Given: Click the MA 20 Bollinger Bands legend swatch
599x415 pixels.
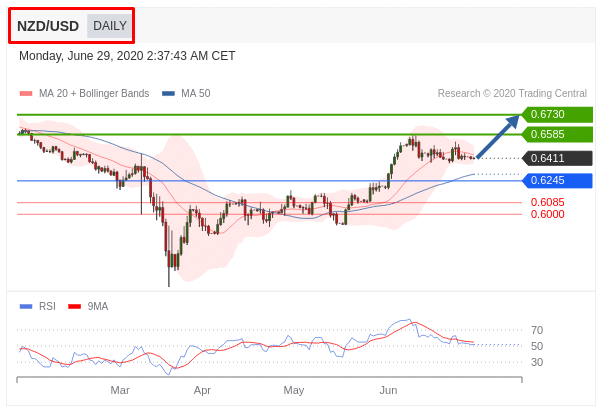Looking at the screenshot, I should (x=26, y=94).
